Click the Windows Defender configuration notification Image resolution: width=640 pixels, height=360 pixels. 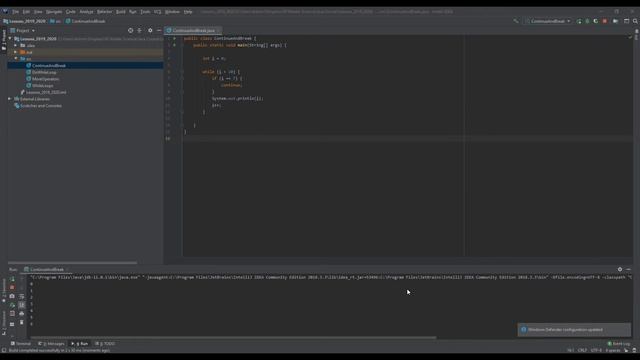click(x=574, y=330)
